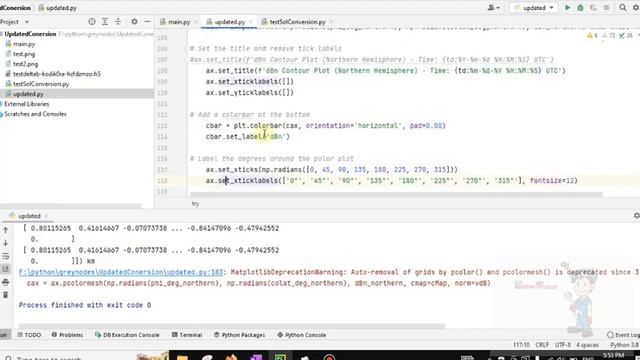Open the user account icon menu
The height and width of the screenshot is (360, 640).
[493, 8]
